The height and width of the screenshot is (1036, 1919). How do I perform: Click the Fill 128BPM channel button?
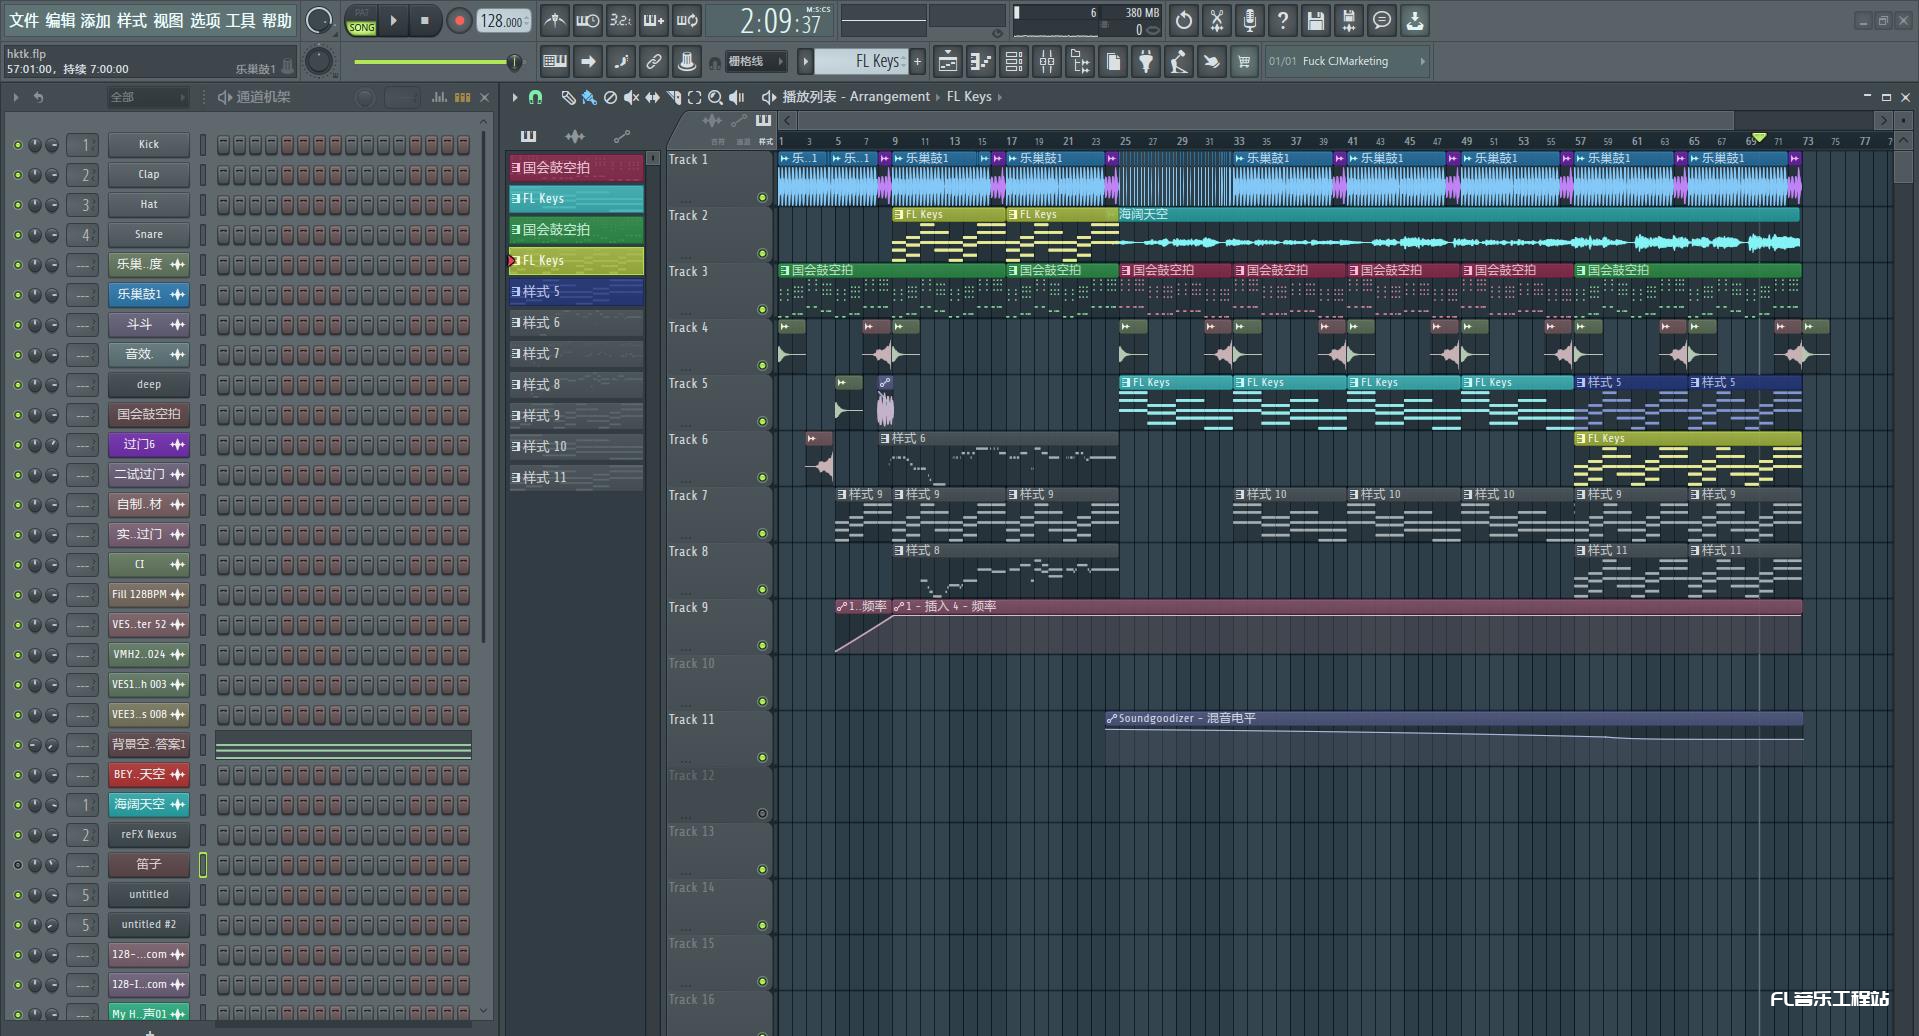(x=149, y=595)
